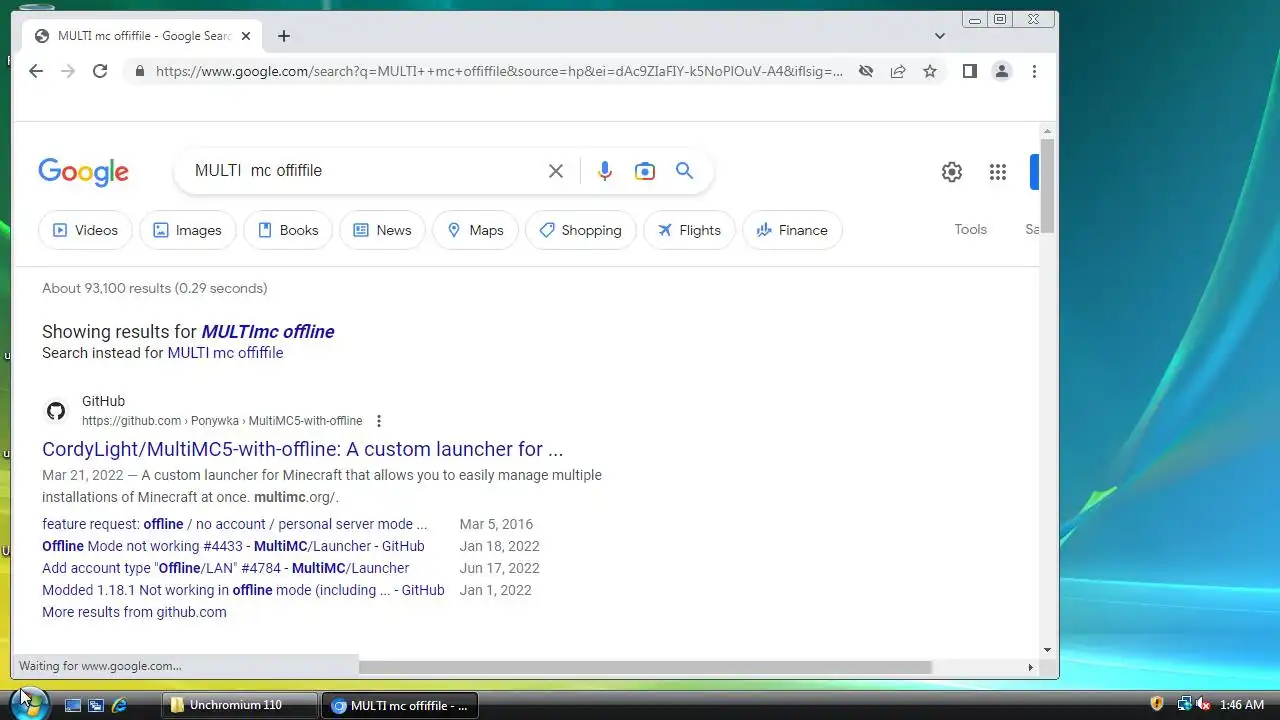Screen dimensions: 1280x720
Task: Search instead for MULTI mc offiffile
Action: coord(225,353)
